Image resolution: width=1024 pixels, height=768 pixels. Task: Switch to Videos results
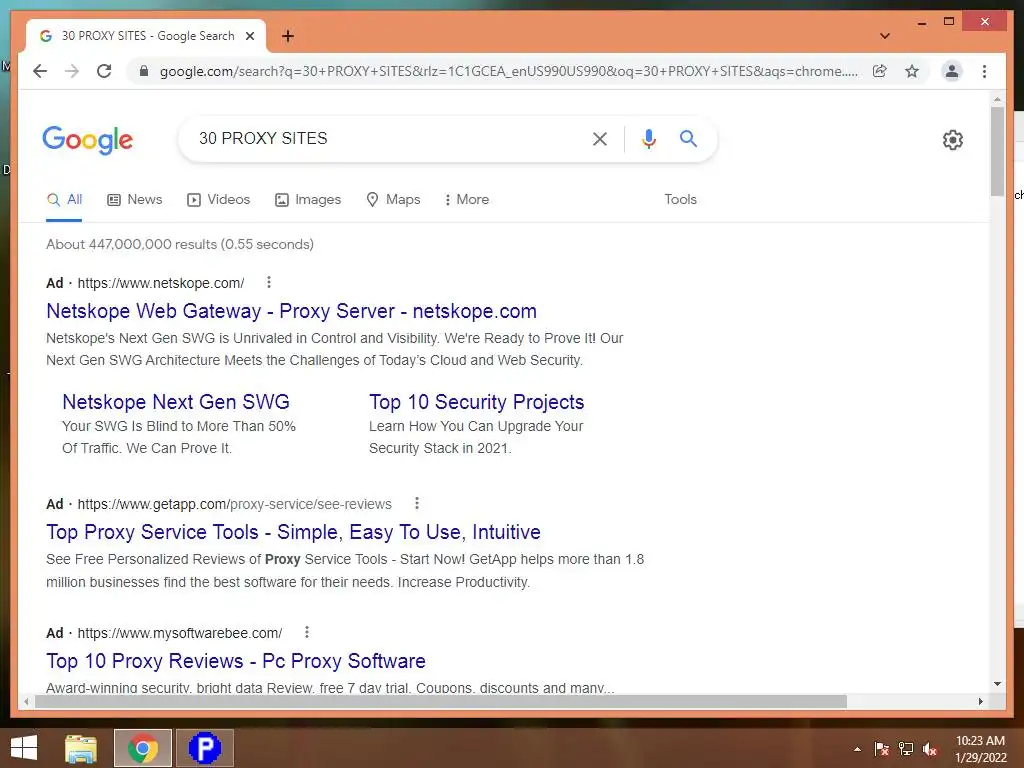pyautogui.click(x=219, y=199)
